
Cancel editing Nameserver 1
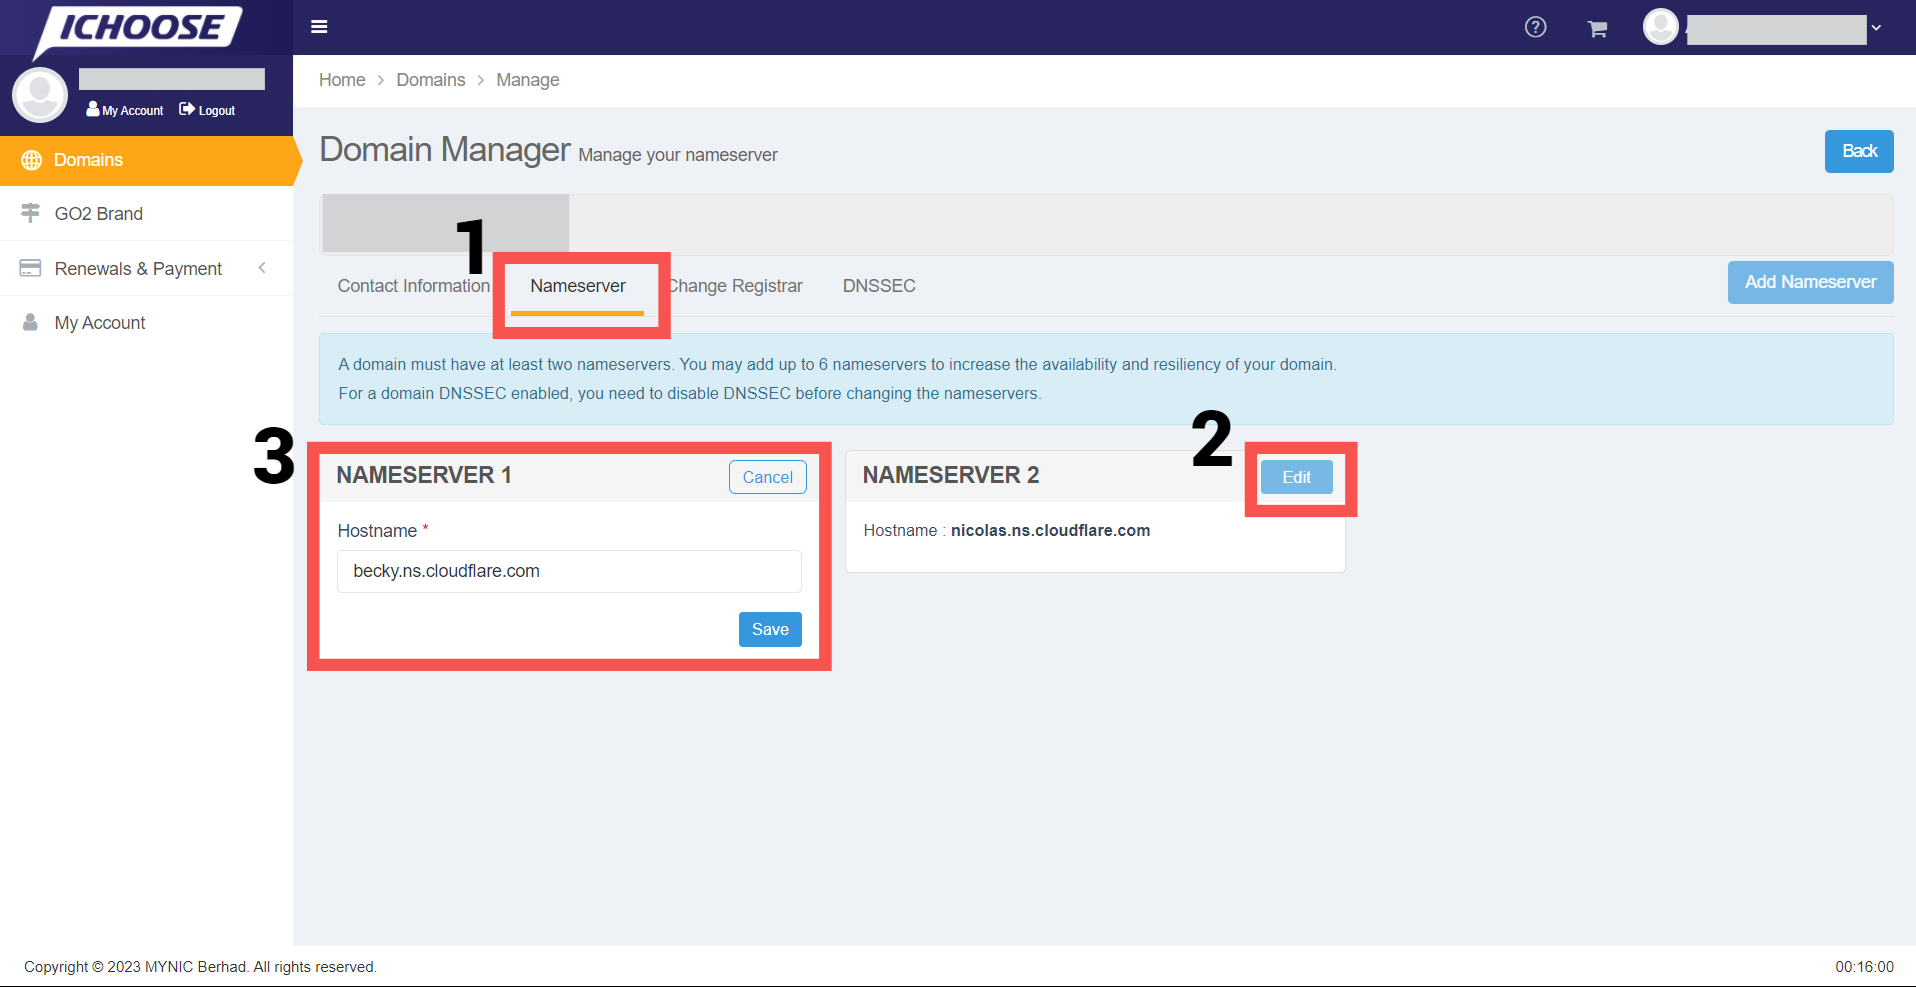[767, 477]
